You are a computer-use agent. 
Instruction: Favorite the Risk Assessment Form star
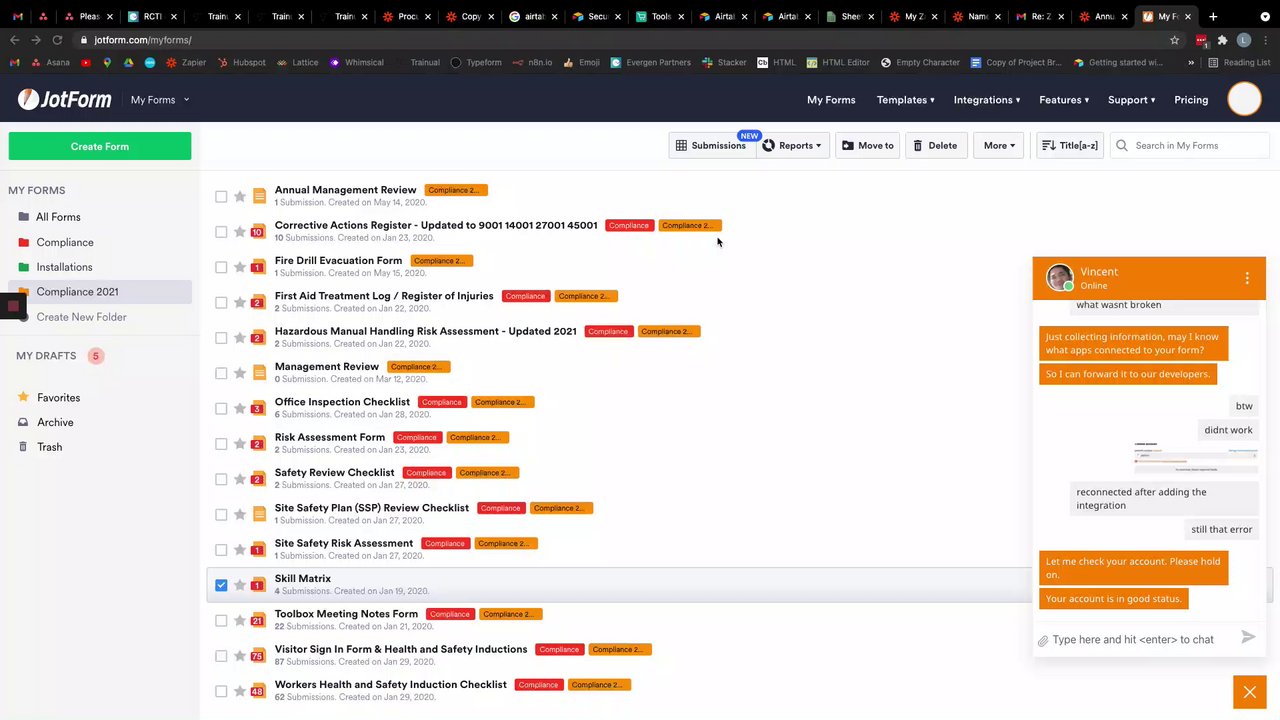click(x=240, y=444)
